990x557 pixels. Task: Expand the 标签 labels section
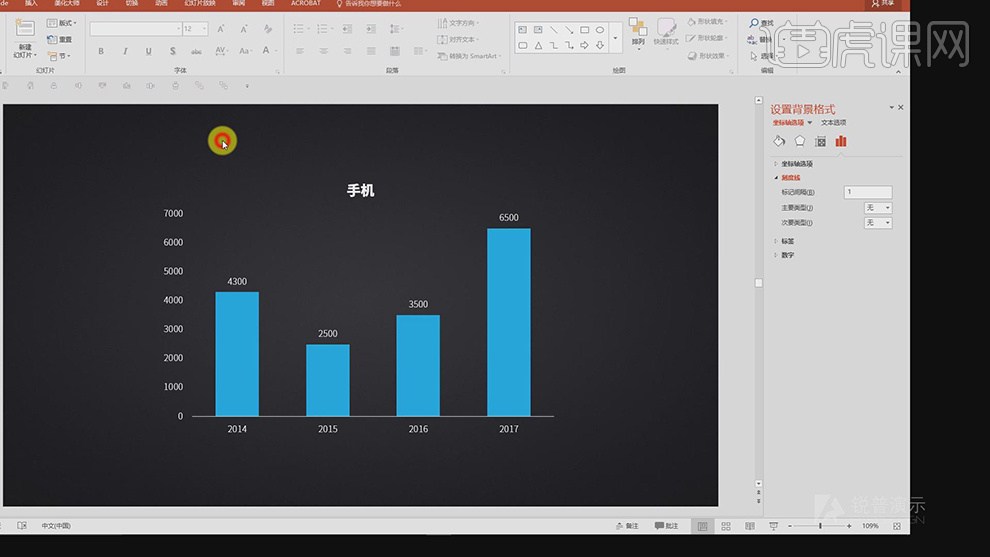pos(788,241)
